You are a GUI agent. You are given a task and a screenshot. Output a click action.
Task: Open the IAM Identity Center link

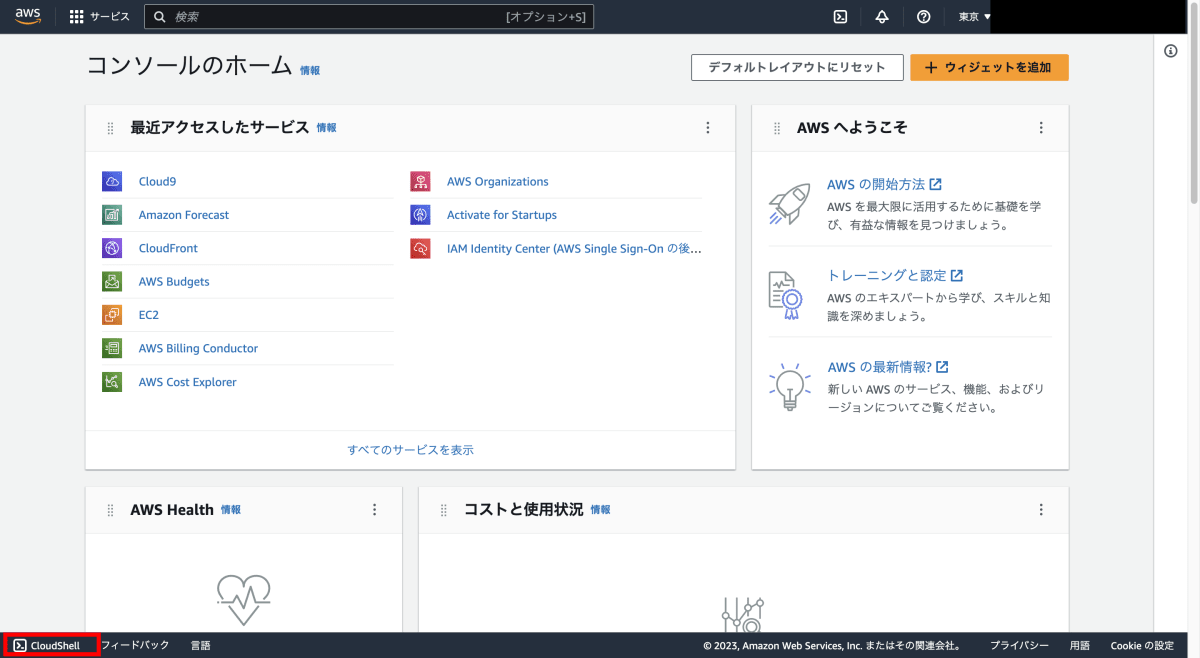point(574,248)
